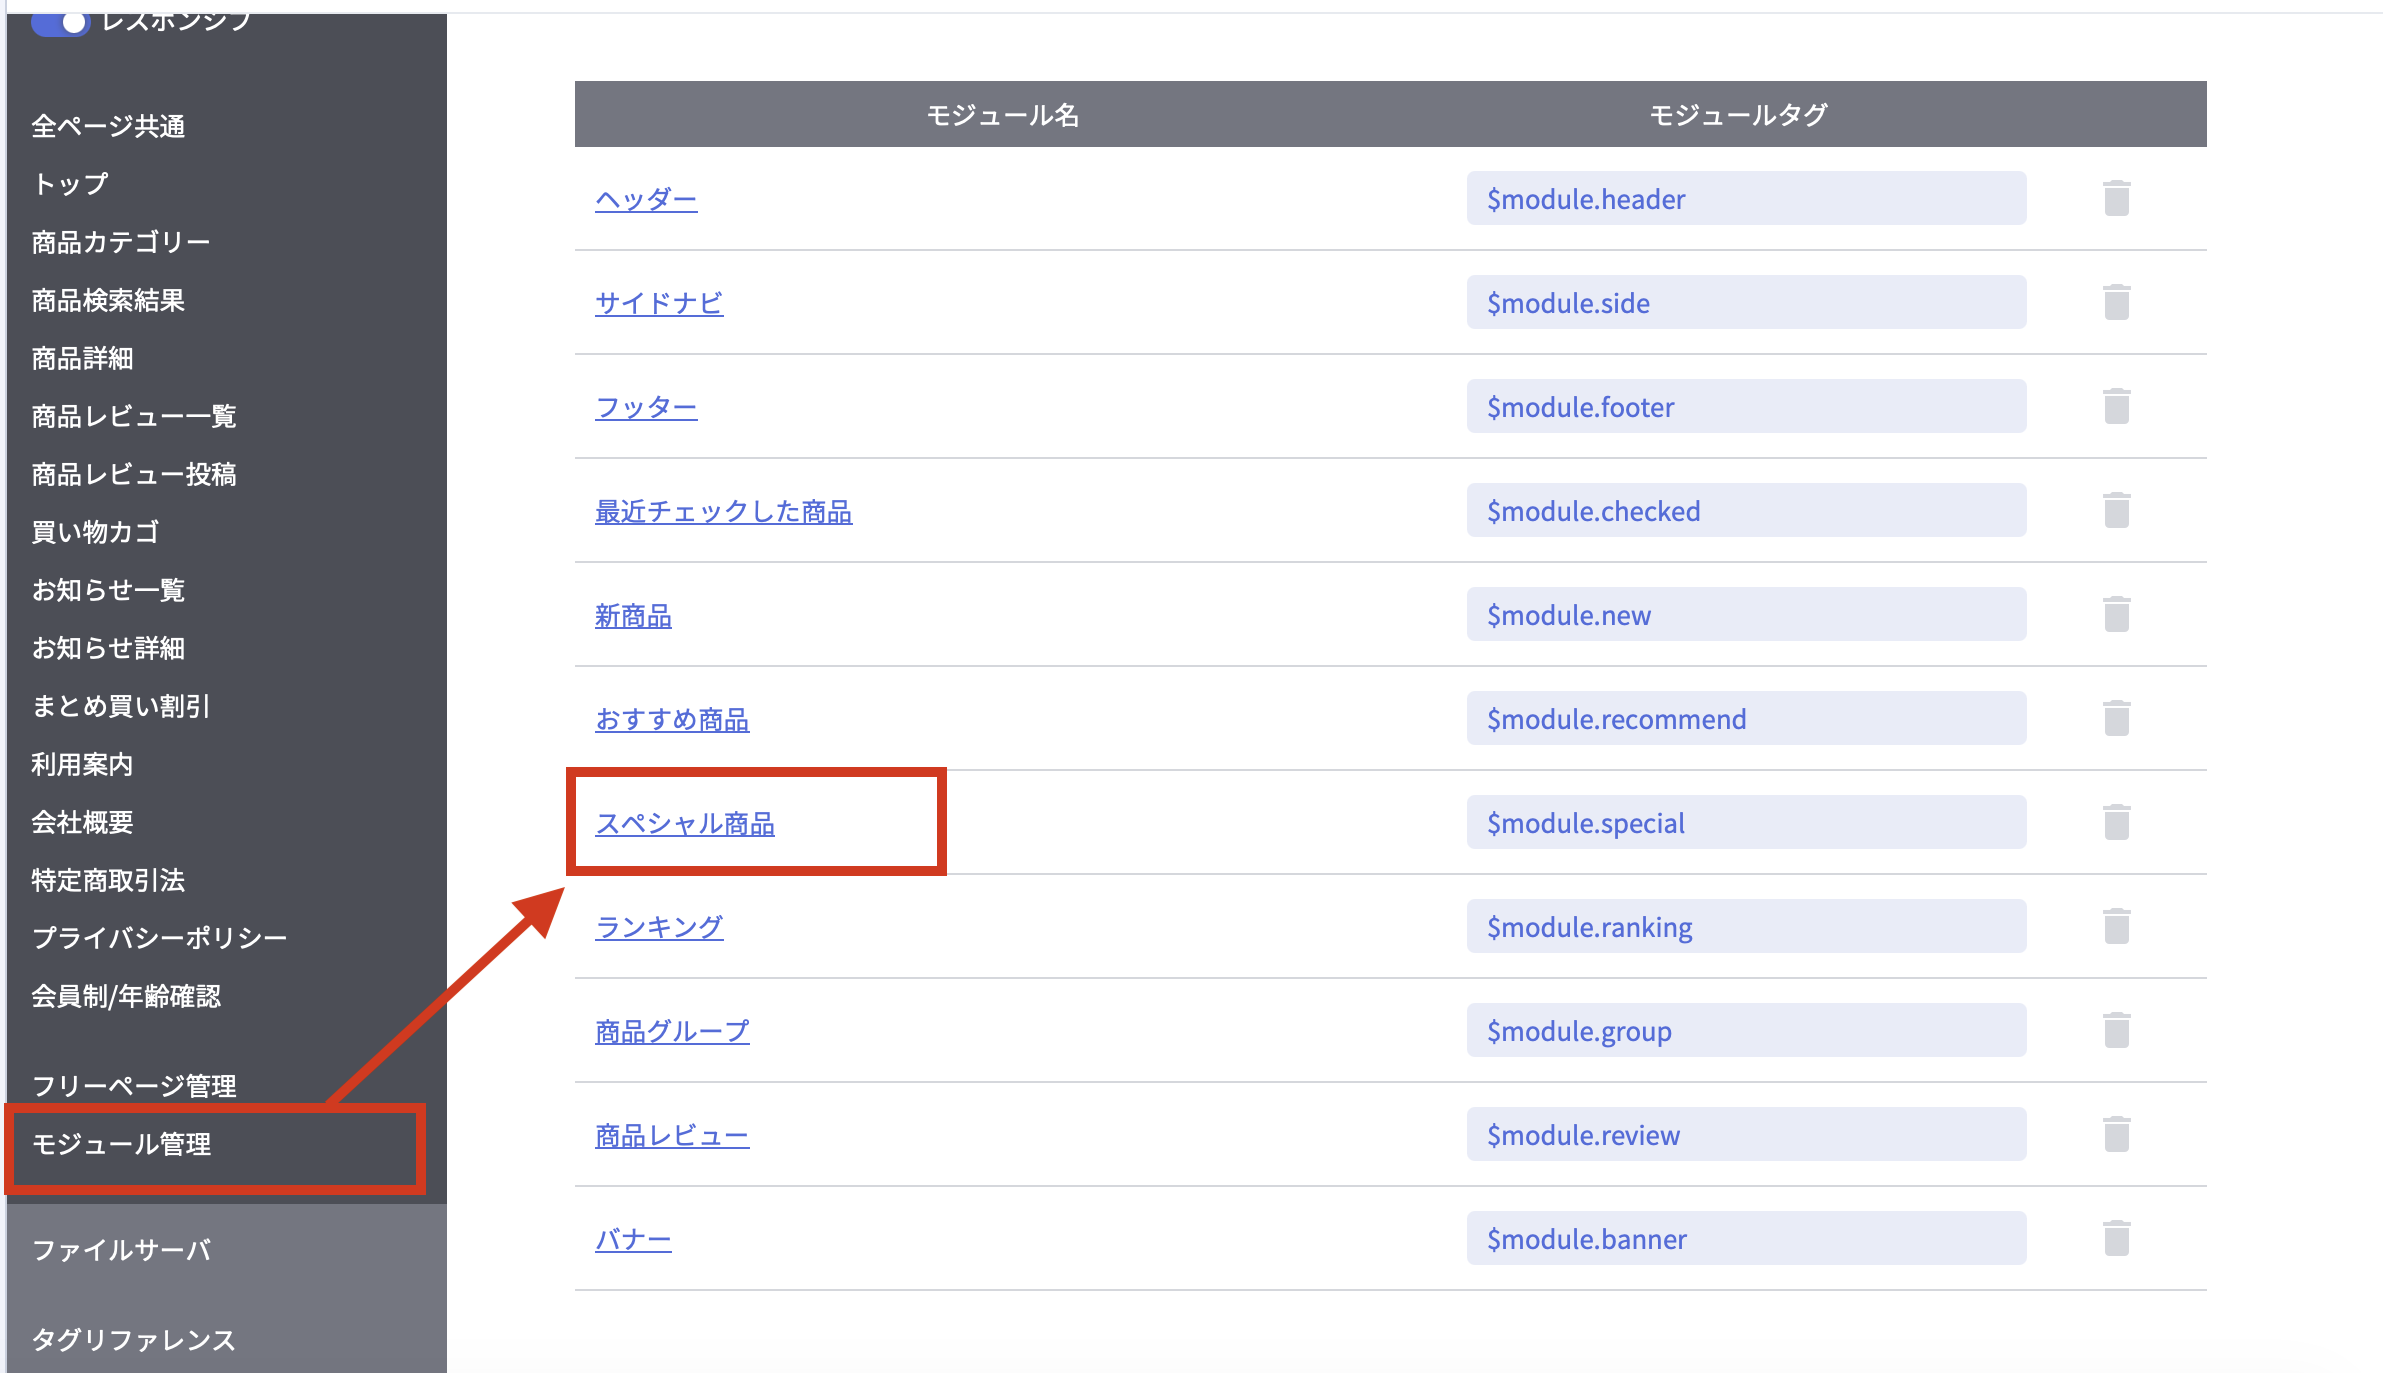This screenshot has width=2383, height=1373.
Task: Click trash icon for $module.footer
Action: pos(2116,406)
